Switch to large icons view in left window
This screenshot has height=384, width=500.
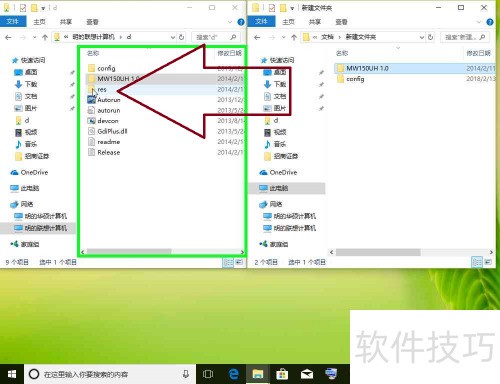click(x=239, y=263)
